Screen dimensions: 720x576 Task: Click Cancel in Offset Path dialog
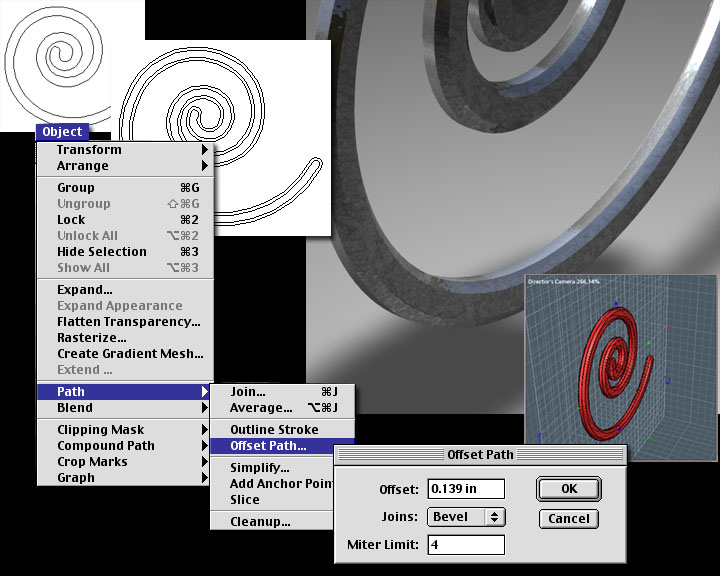point(568,519)
